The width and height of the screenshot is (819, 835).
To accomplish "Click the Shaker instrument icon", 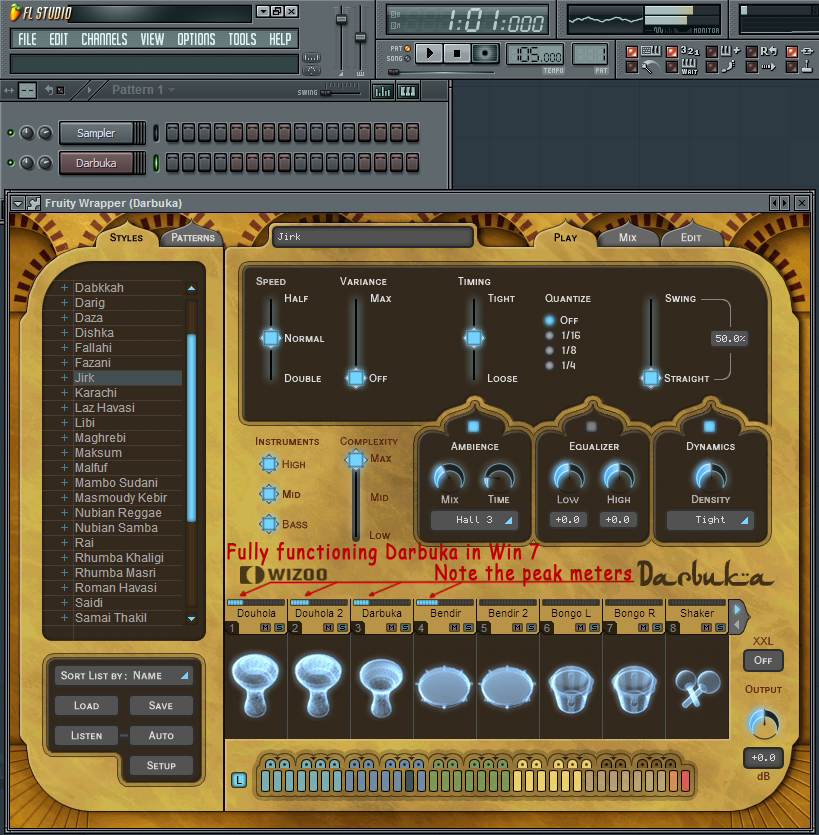I will tap(696, 686).
